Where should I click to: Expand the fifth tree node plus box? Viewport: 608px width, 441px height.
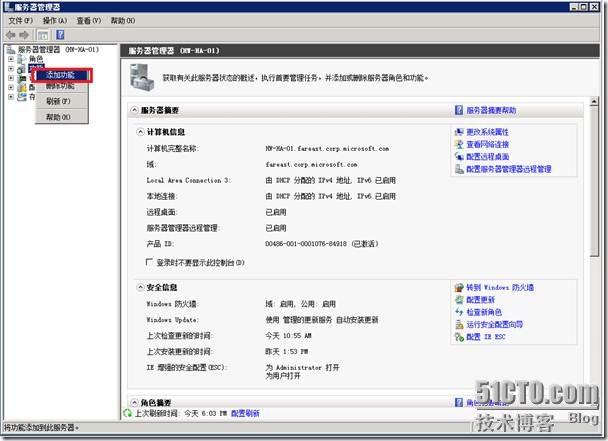11,97
